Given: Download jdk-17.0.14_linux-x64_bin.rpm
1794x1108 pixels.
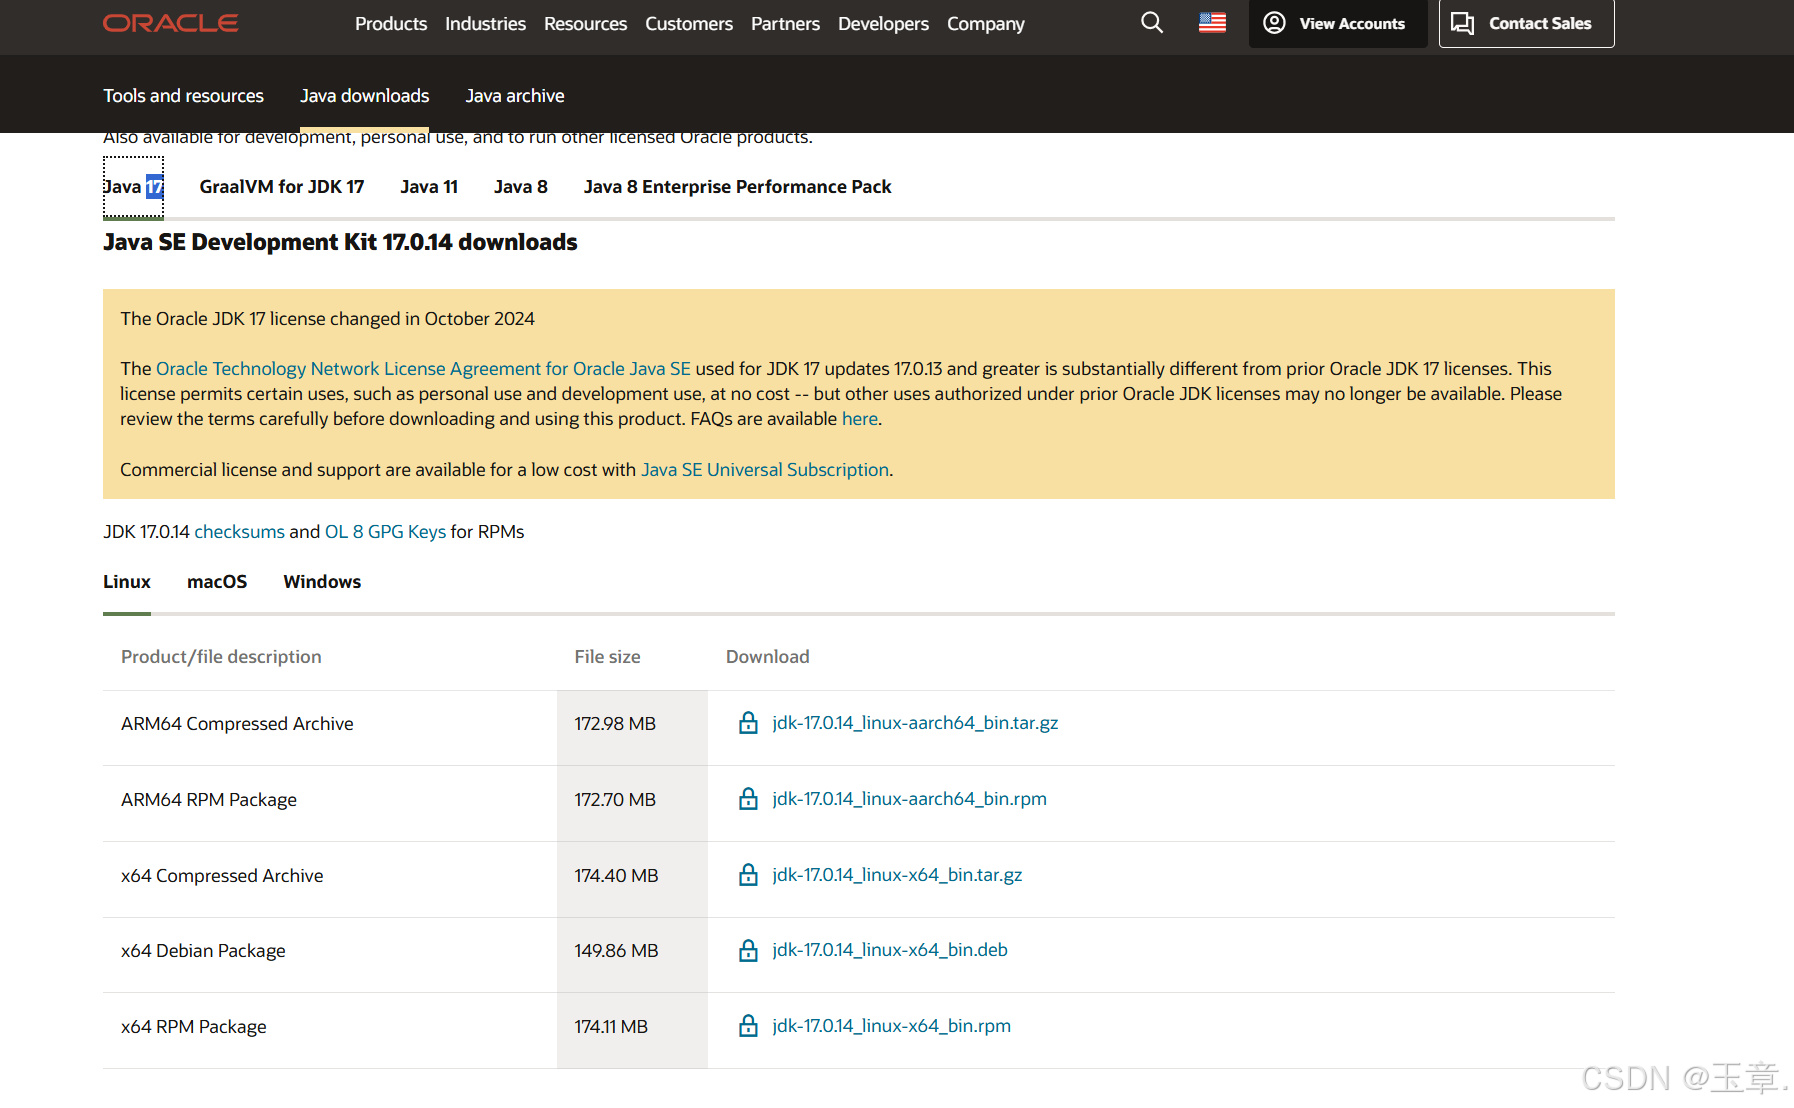Looking at the screenshot, I should point(891,1026).
